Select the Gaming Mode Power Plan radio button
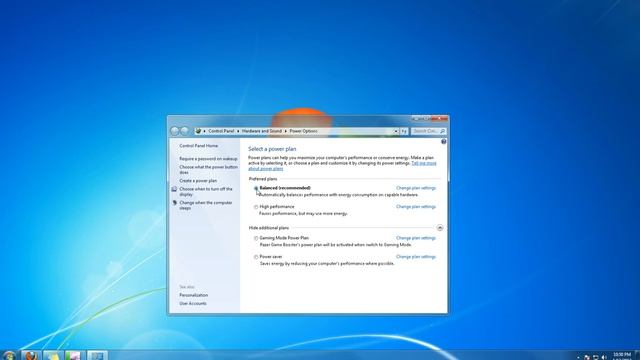 coord(256,238)
